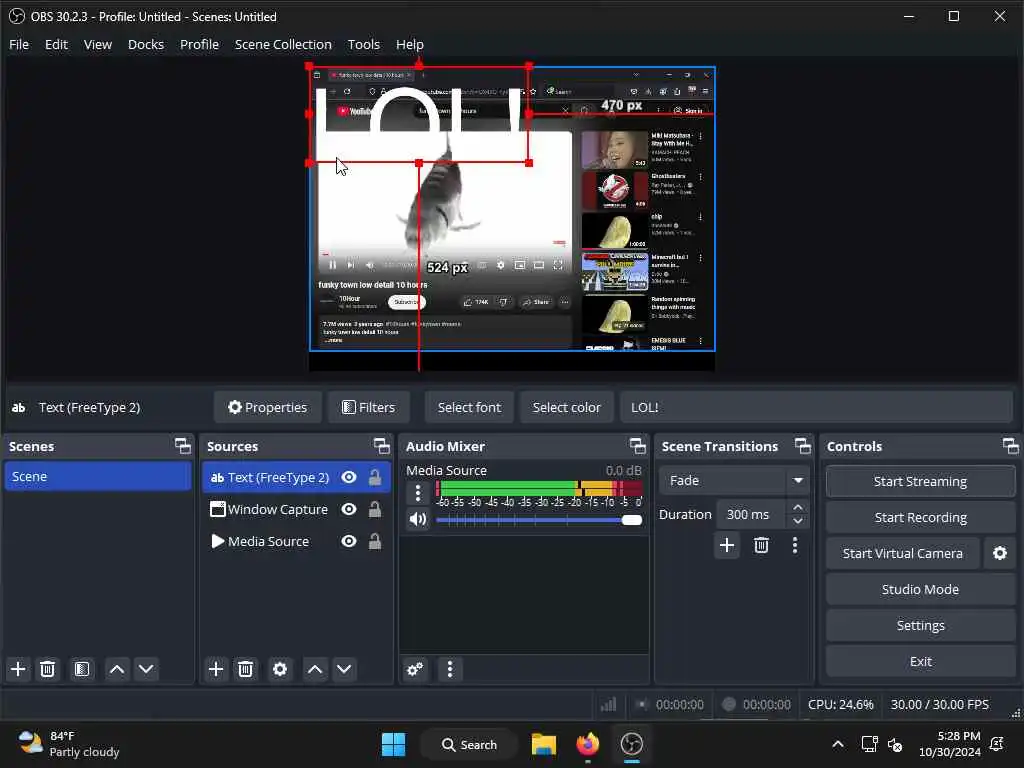Add a new source with plus icon
Image resolution: width=1024 pixels, height=768 pixels.
click(x=216, y=669)
